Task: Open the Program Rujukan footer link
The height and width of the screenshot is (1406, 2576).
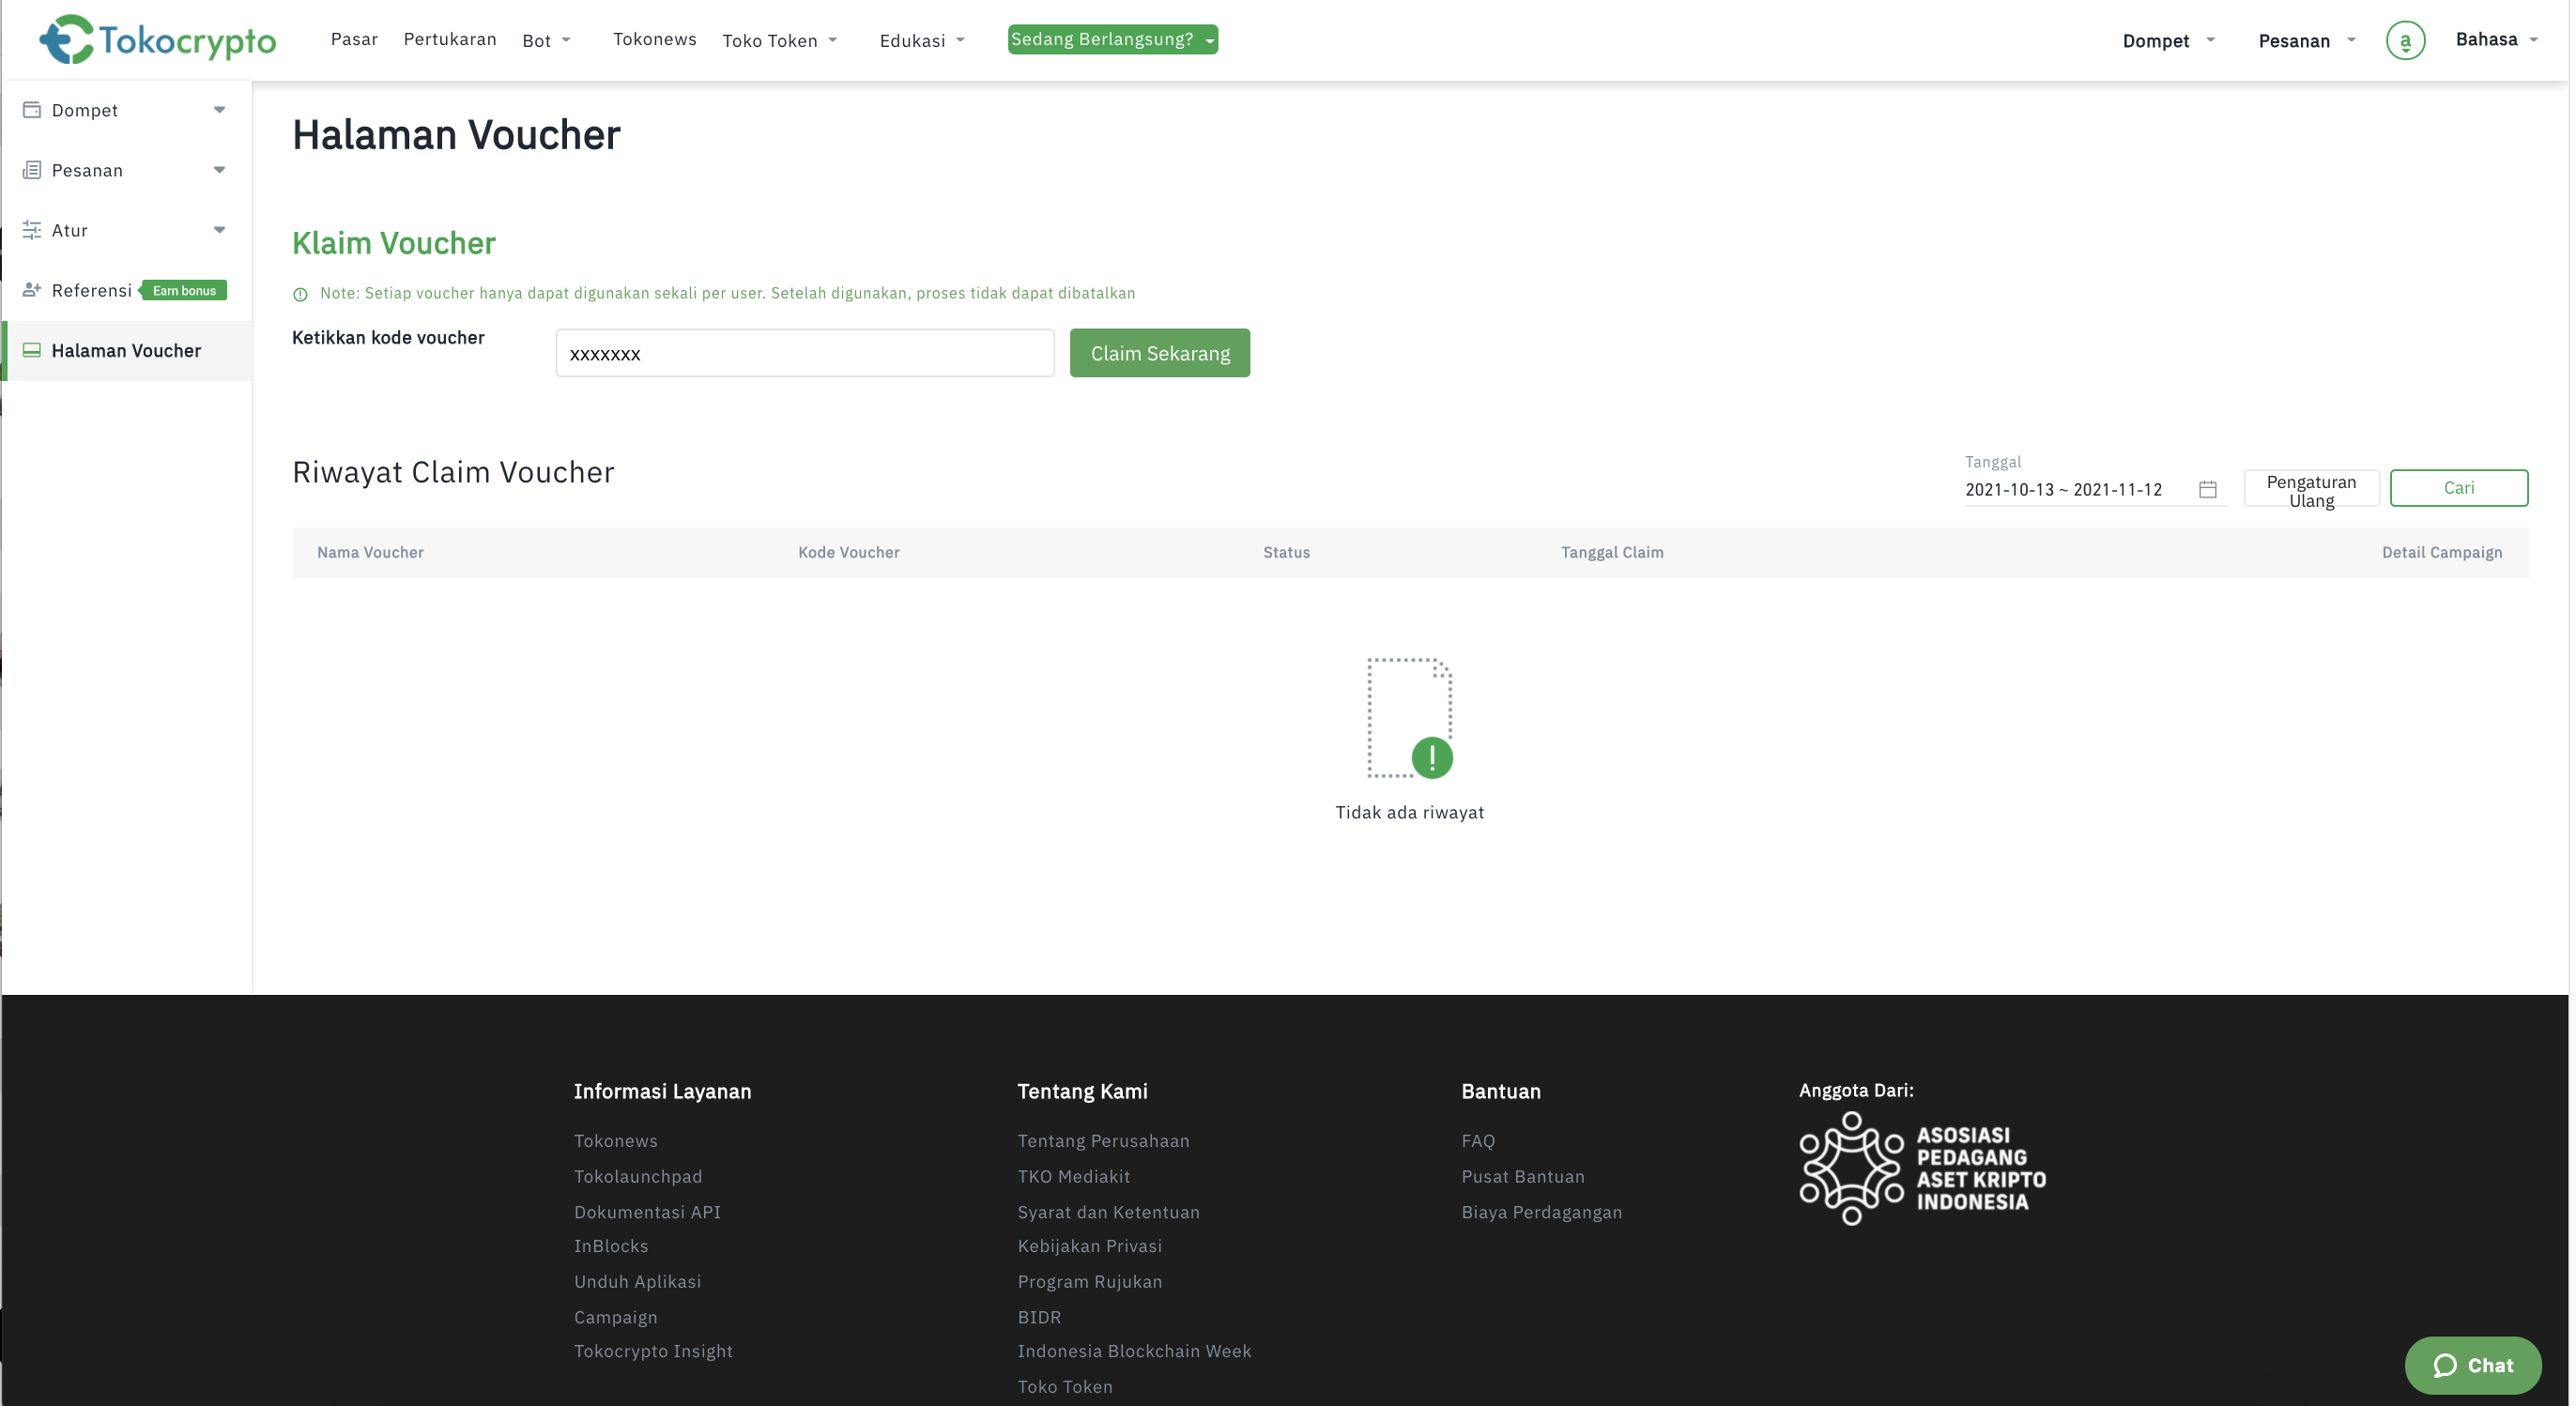Action: coord(1089,1281)
